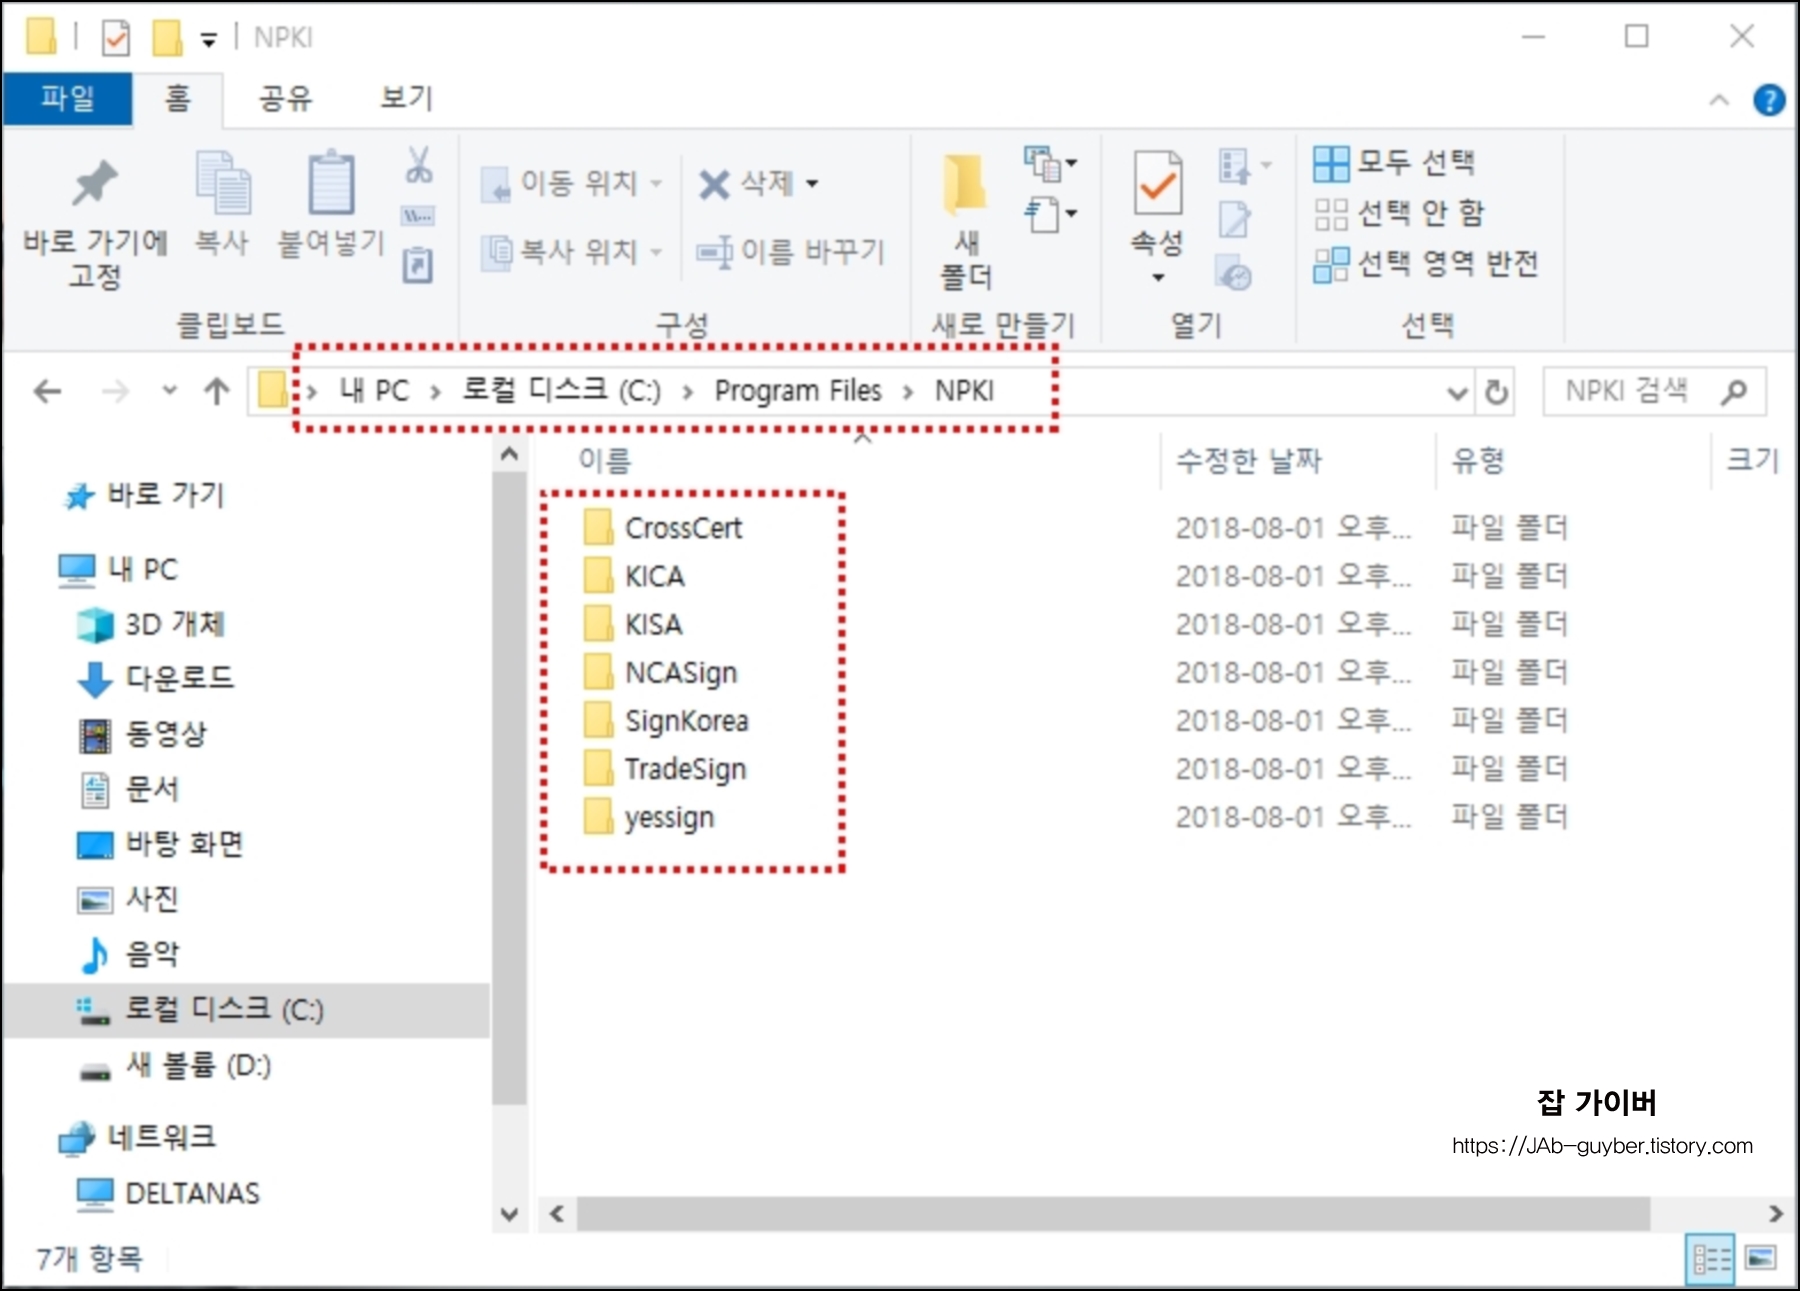Open 바탕 화면 (Desktop) in navigation pane

tap(160, 844)
